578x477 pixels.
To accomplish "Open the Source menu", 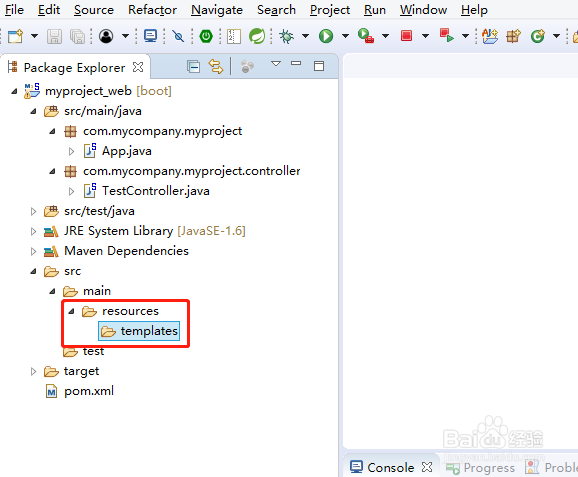I will pyautogui.click(x=94, y=10).
